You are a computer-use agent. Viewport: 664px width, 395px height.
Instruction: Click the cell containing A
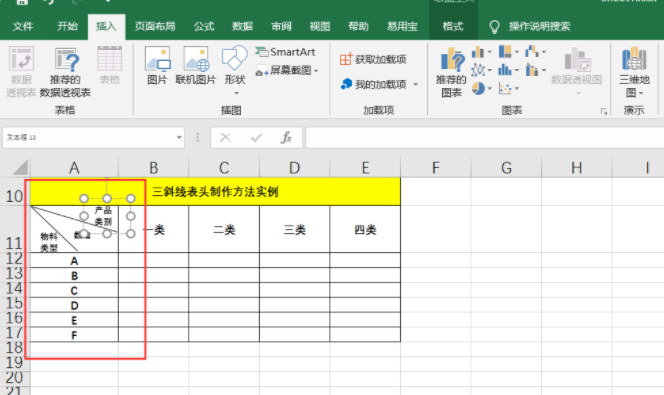74,260
